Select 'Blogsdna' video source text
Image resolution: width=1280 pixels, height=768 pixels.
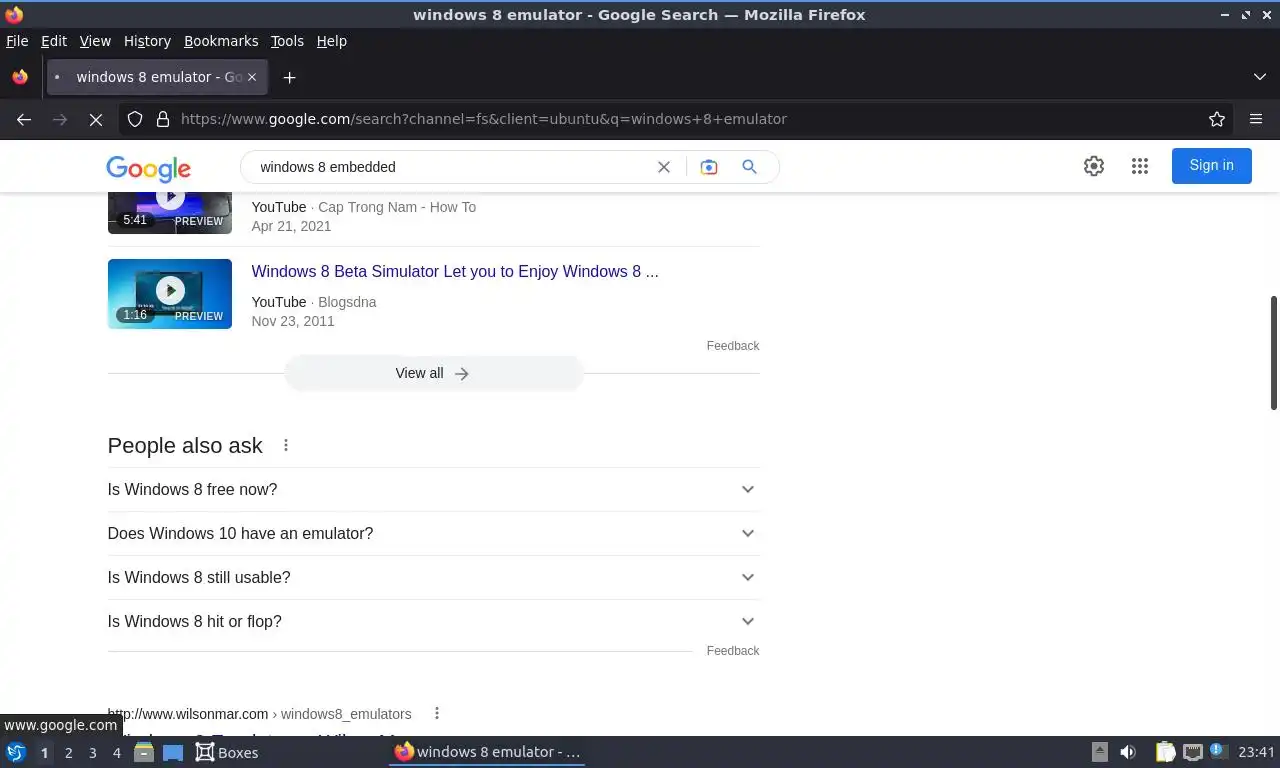click(x=347, y=302)
